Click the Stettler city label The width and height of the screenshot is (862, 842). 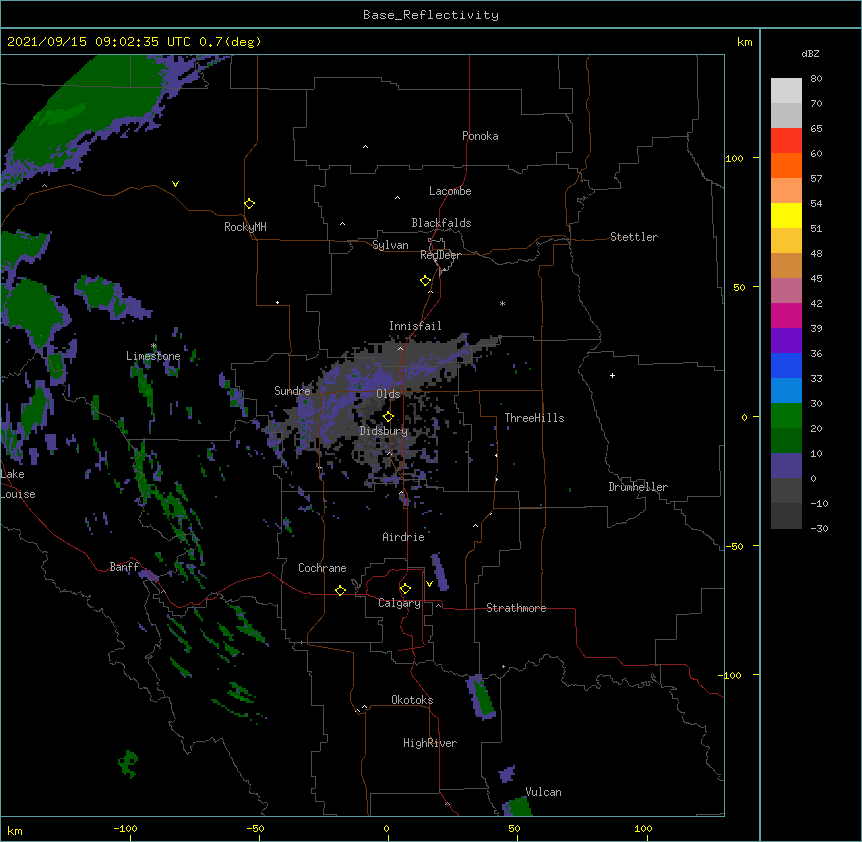click(634, 237)
